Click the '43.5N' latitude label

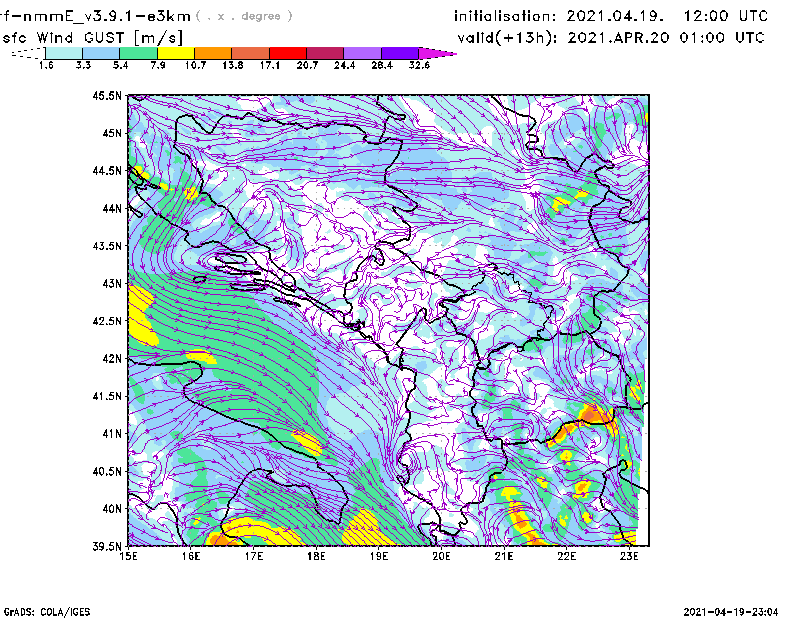point(107,246)
